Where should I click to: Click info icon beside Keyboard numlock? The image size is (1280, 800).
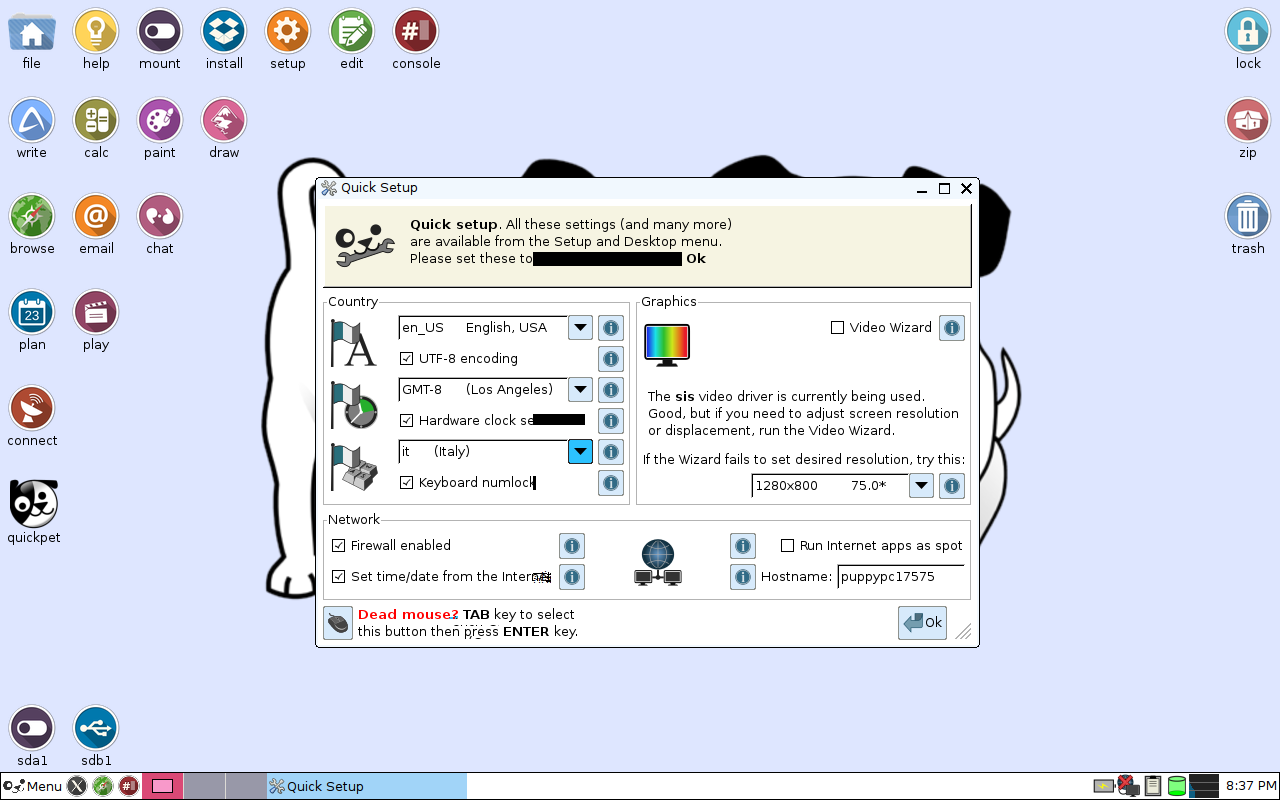(x=611, y=483)
